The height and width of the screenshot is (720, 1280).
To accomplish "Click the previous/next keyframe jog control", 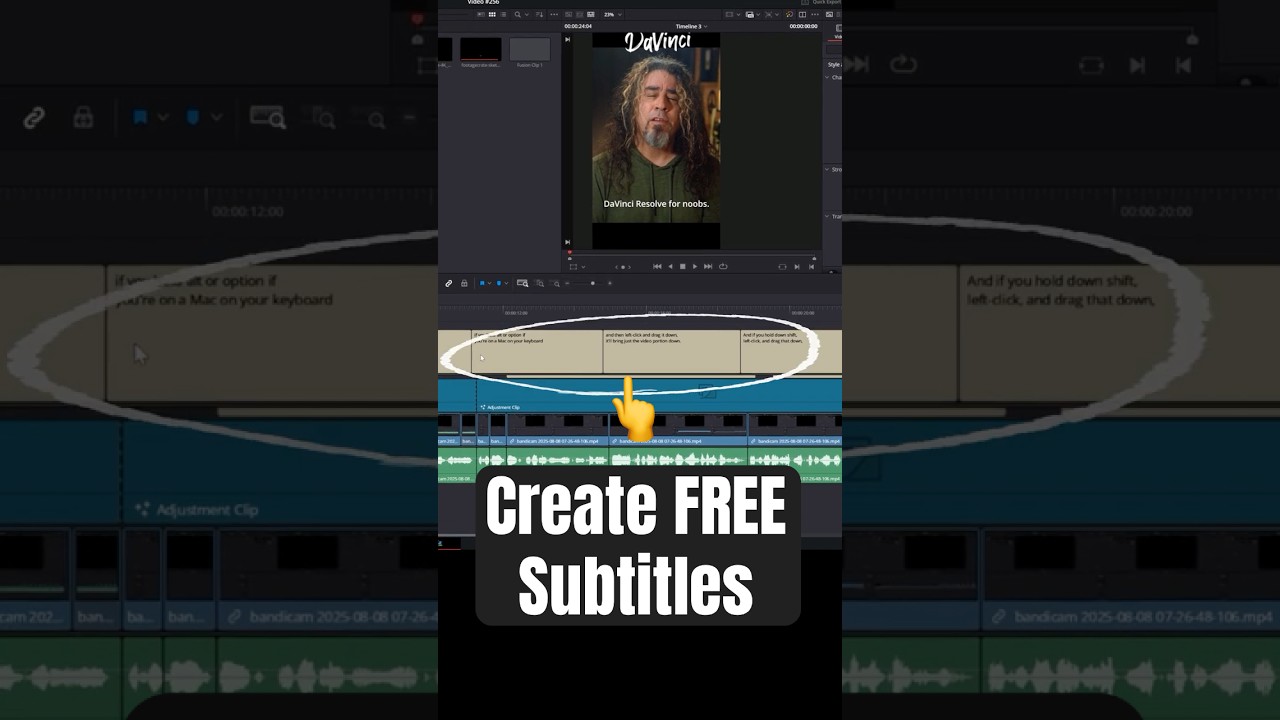I will pos(623,267).
